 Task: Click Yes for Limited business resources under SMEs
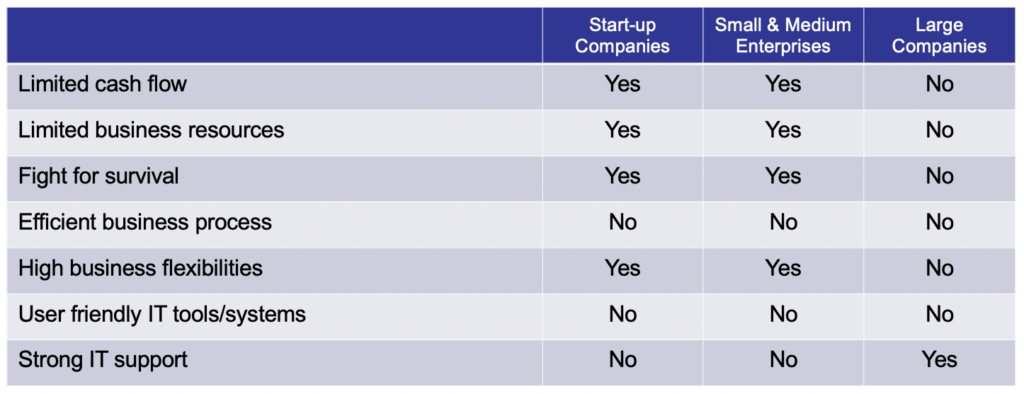tap(783, 130)
